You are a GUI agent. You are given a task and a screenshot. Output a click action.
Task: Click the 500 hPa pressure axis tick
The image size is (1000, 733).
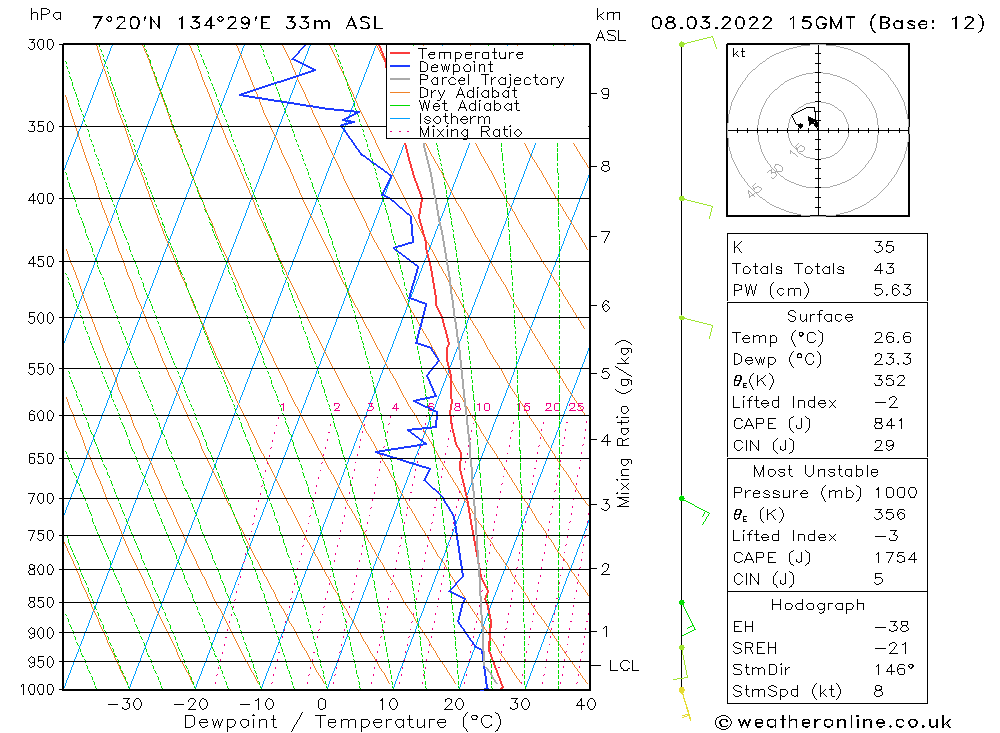click(x=41, y=318)
